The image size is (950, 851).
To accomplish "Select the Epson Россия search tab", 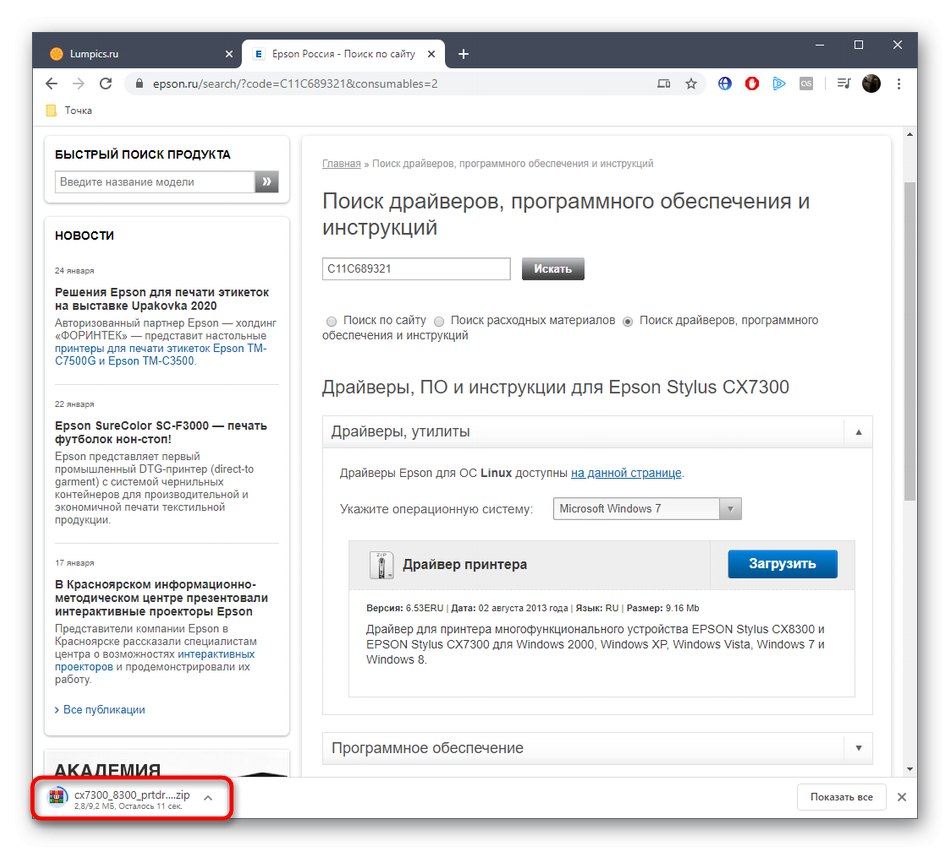I will point(344,54).
